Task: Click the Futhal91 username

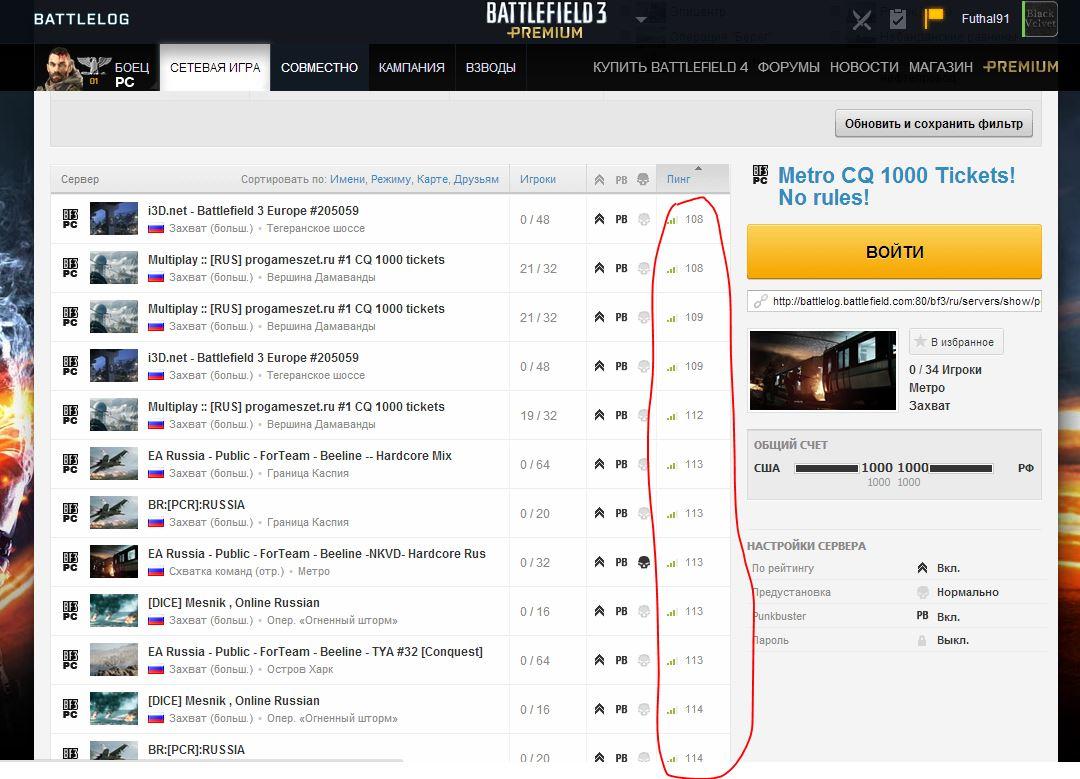Action: tap(985, 19)
